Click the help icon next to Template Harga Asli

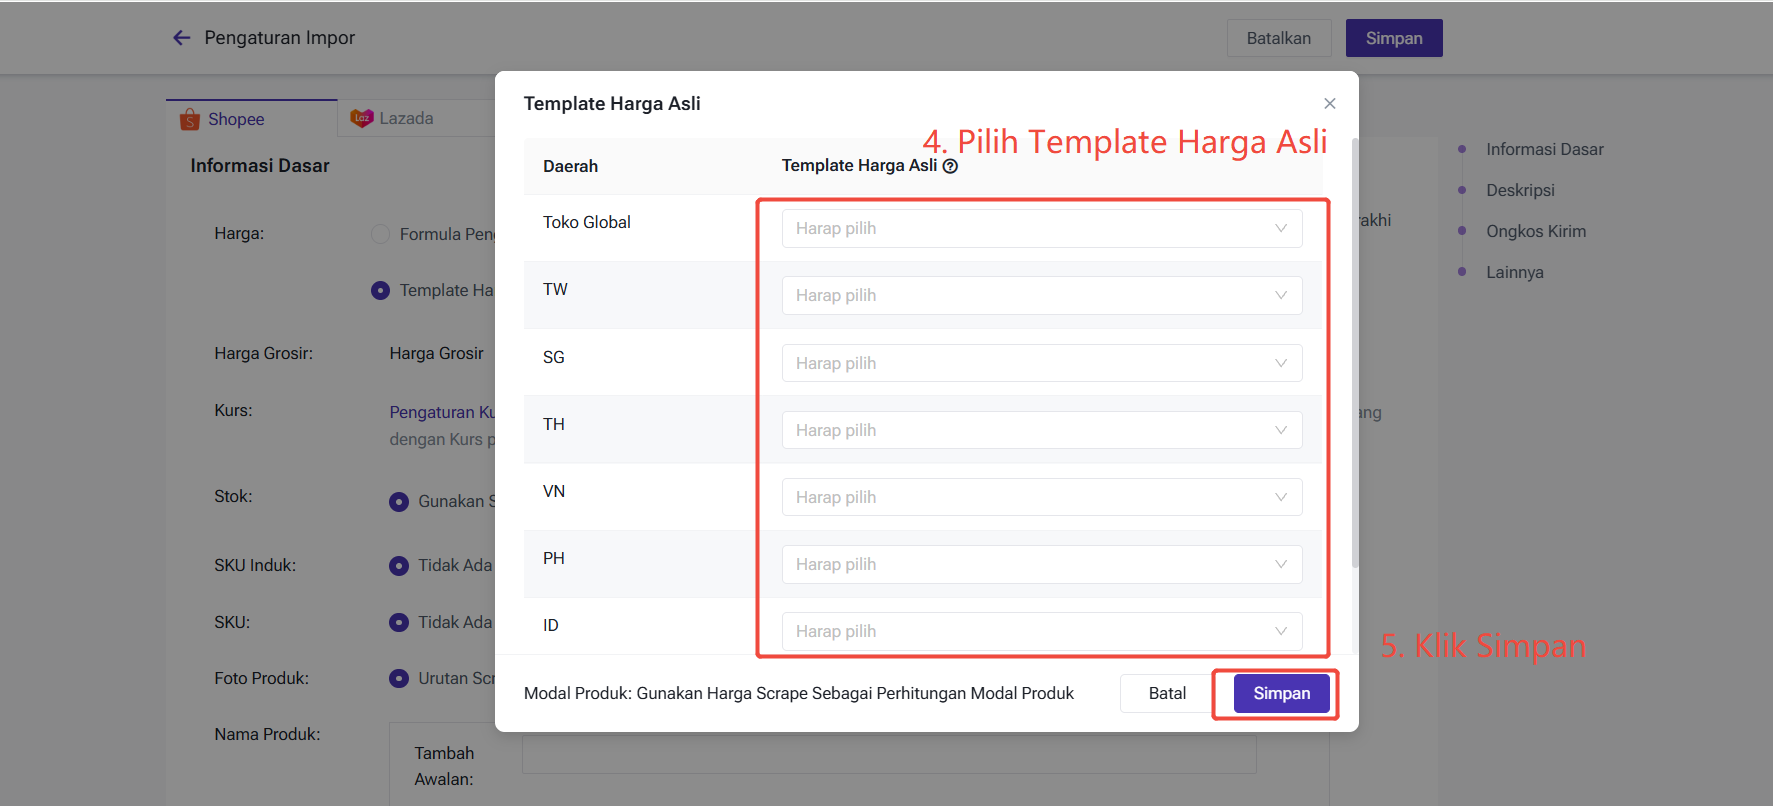coord(950,166)
